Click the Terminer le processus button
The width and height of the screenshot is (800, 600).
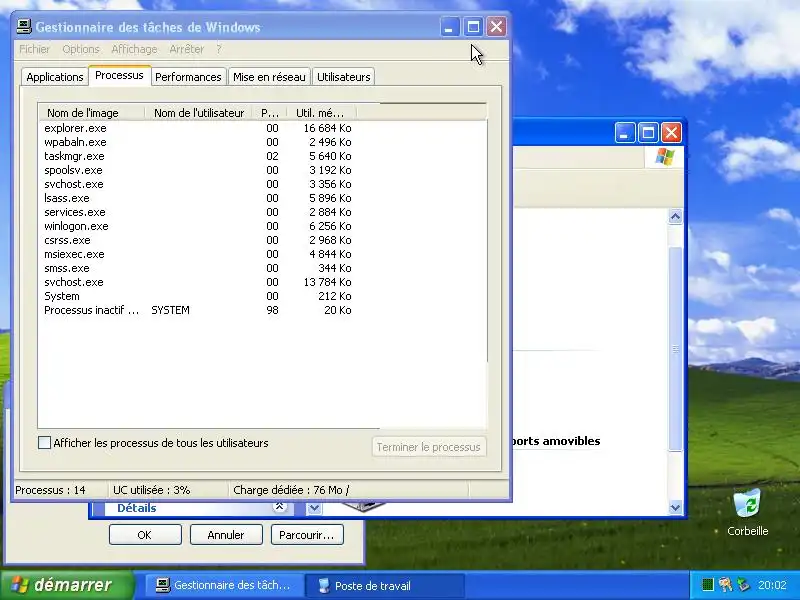coord(429,447)
